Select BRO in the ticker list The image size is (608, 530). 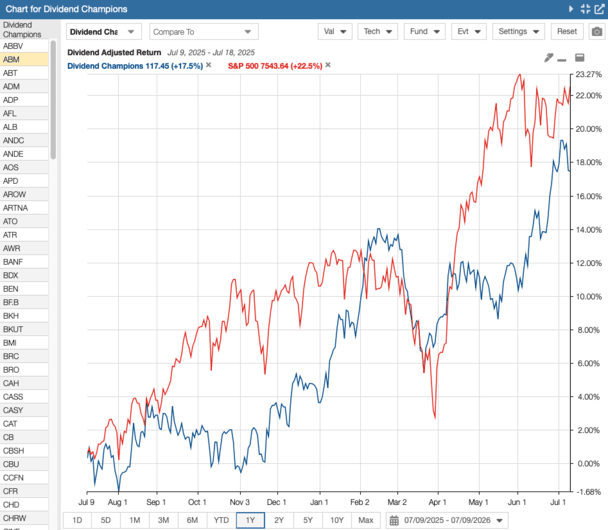click(24, 369)
